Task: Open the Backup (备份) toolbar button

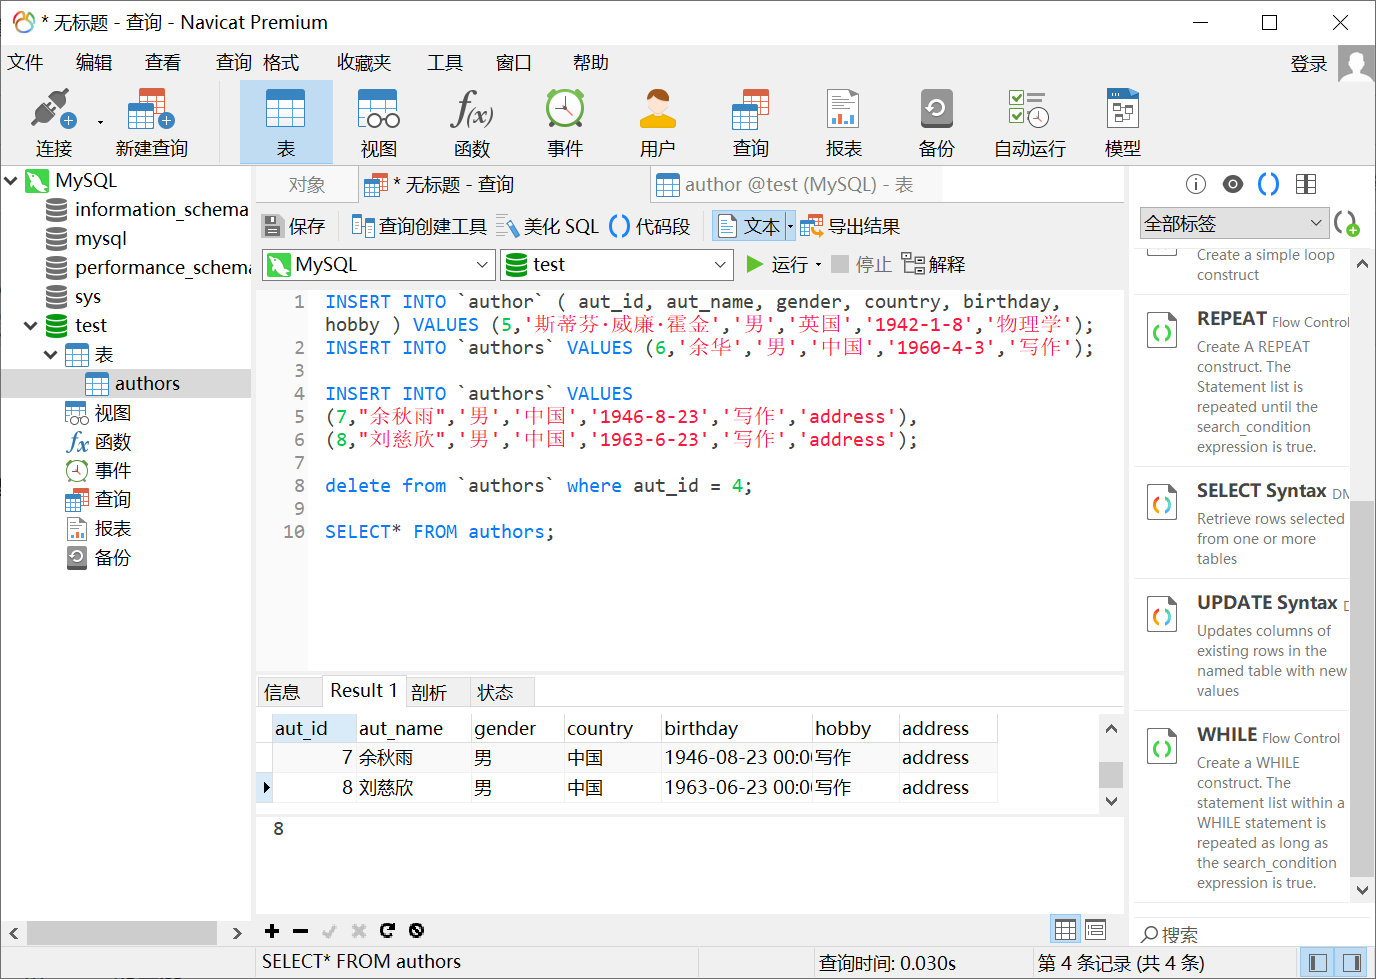Action: [937, 123]
